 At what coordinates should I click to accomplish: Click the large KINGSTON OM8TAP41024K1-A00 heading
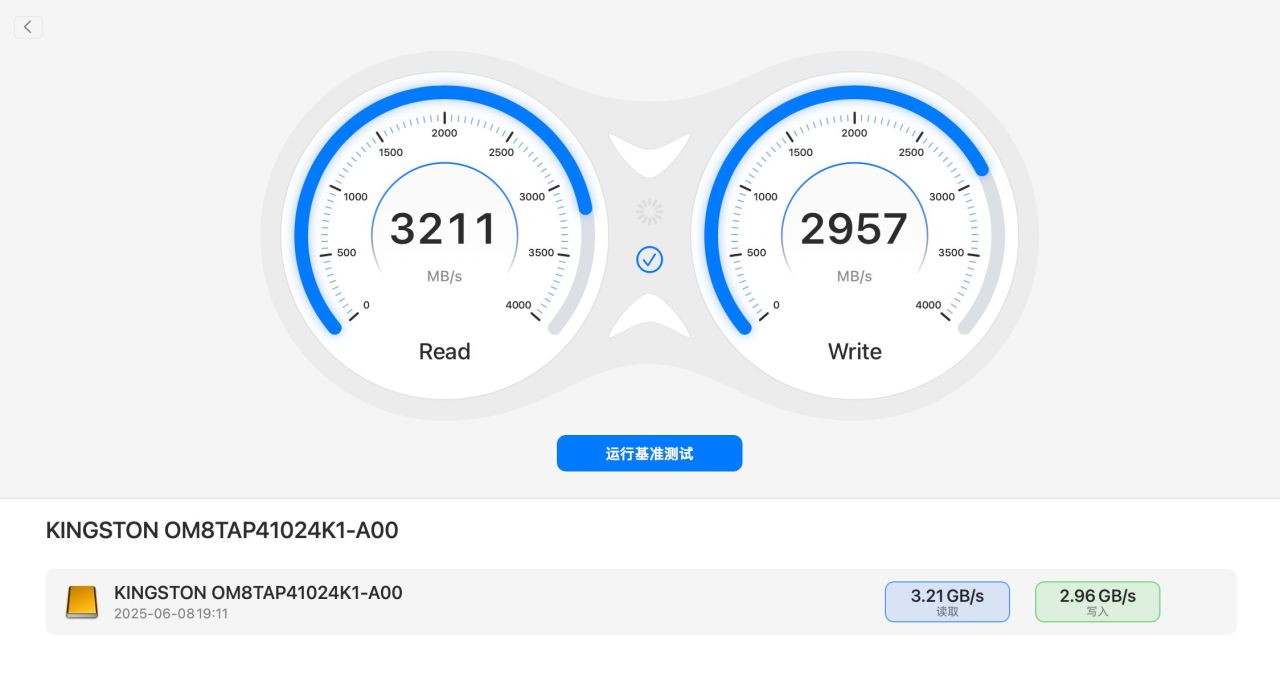tap(222, 530)
